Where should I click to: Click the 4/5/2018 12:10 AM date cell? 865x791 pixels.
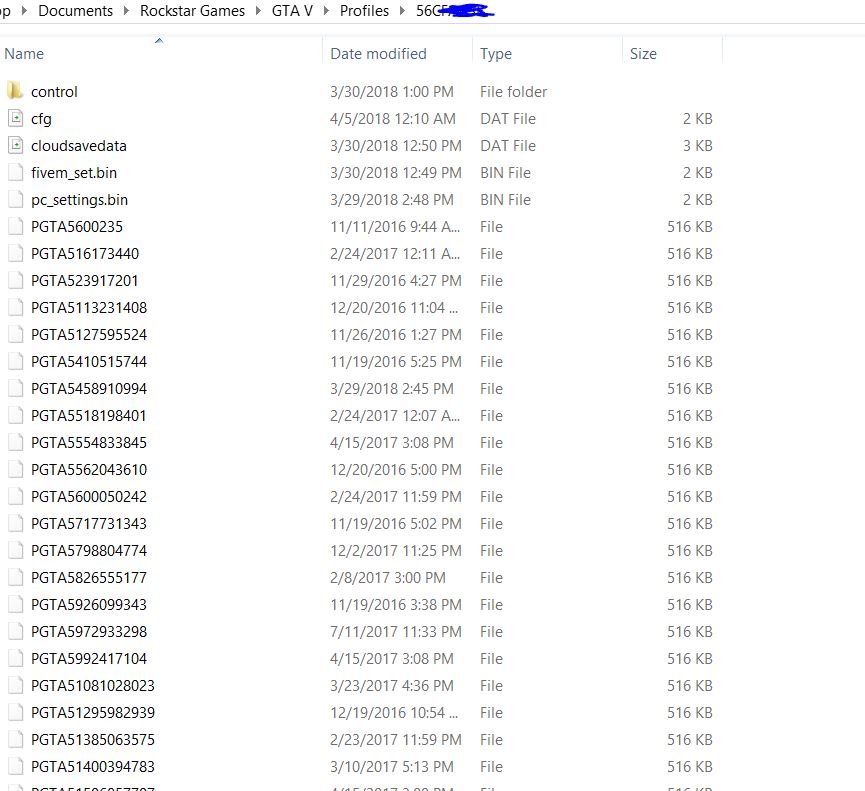(393, 119)
